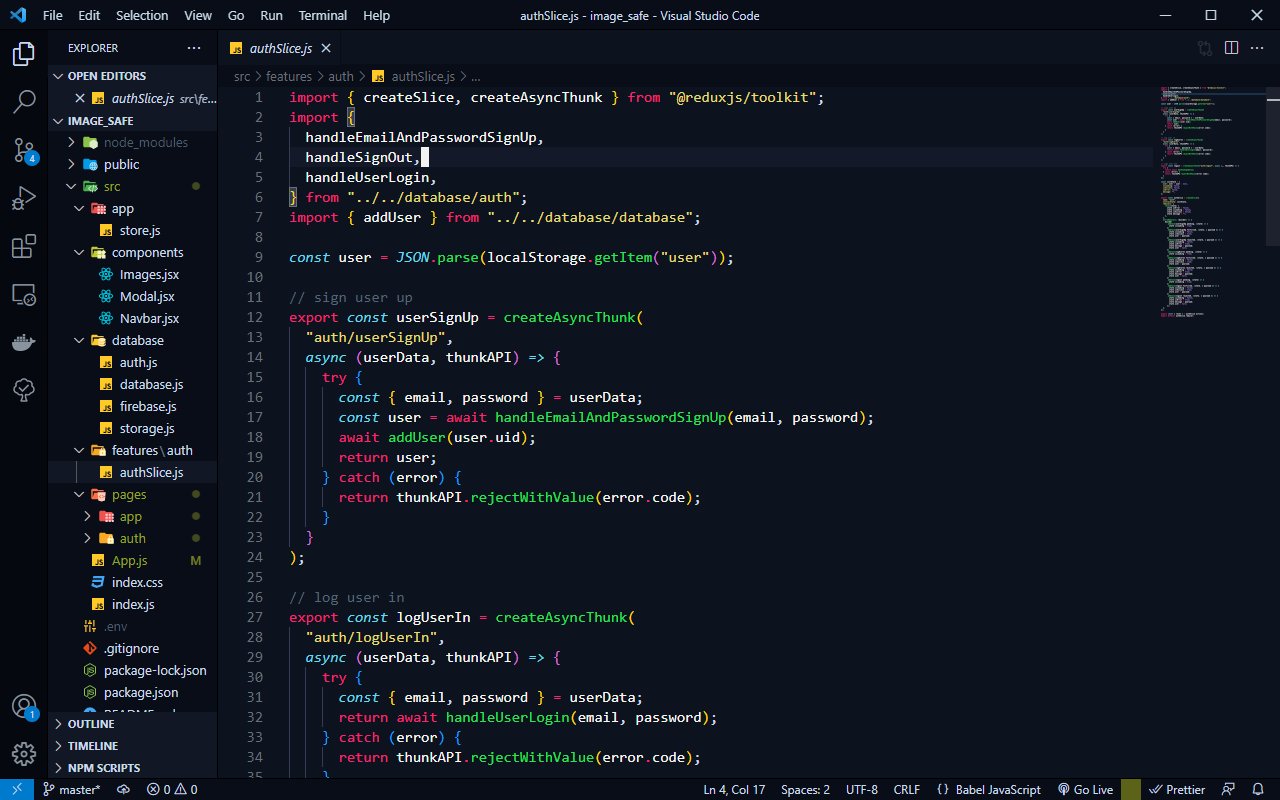1280x800 pixels.
Task: Split the editor using the split icon
Action: (x=1230, y=47)
